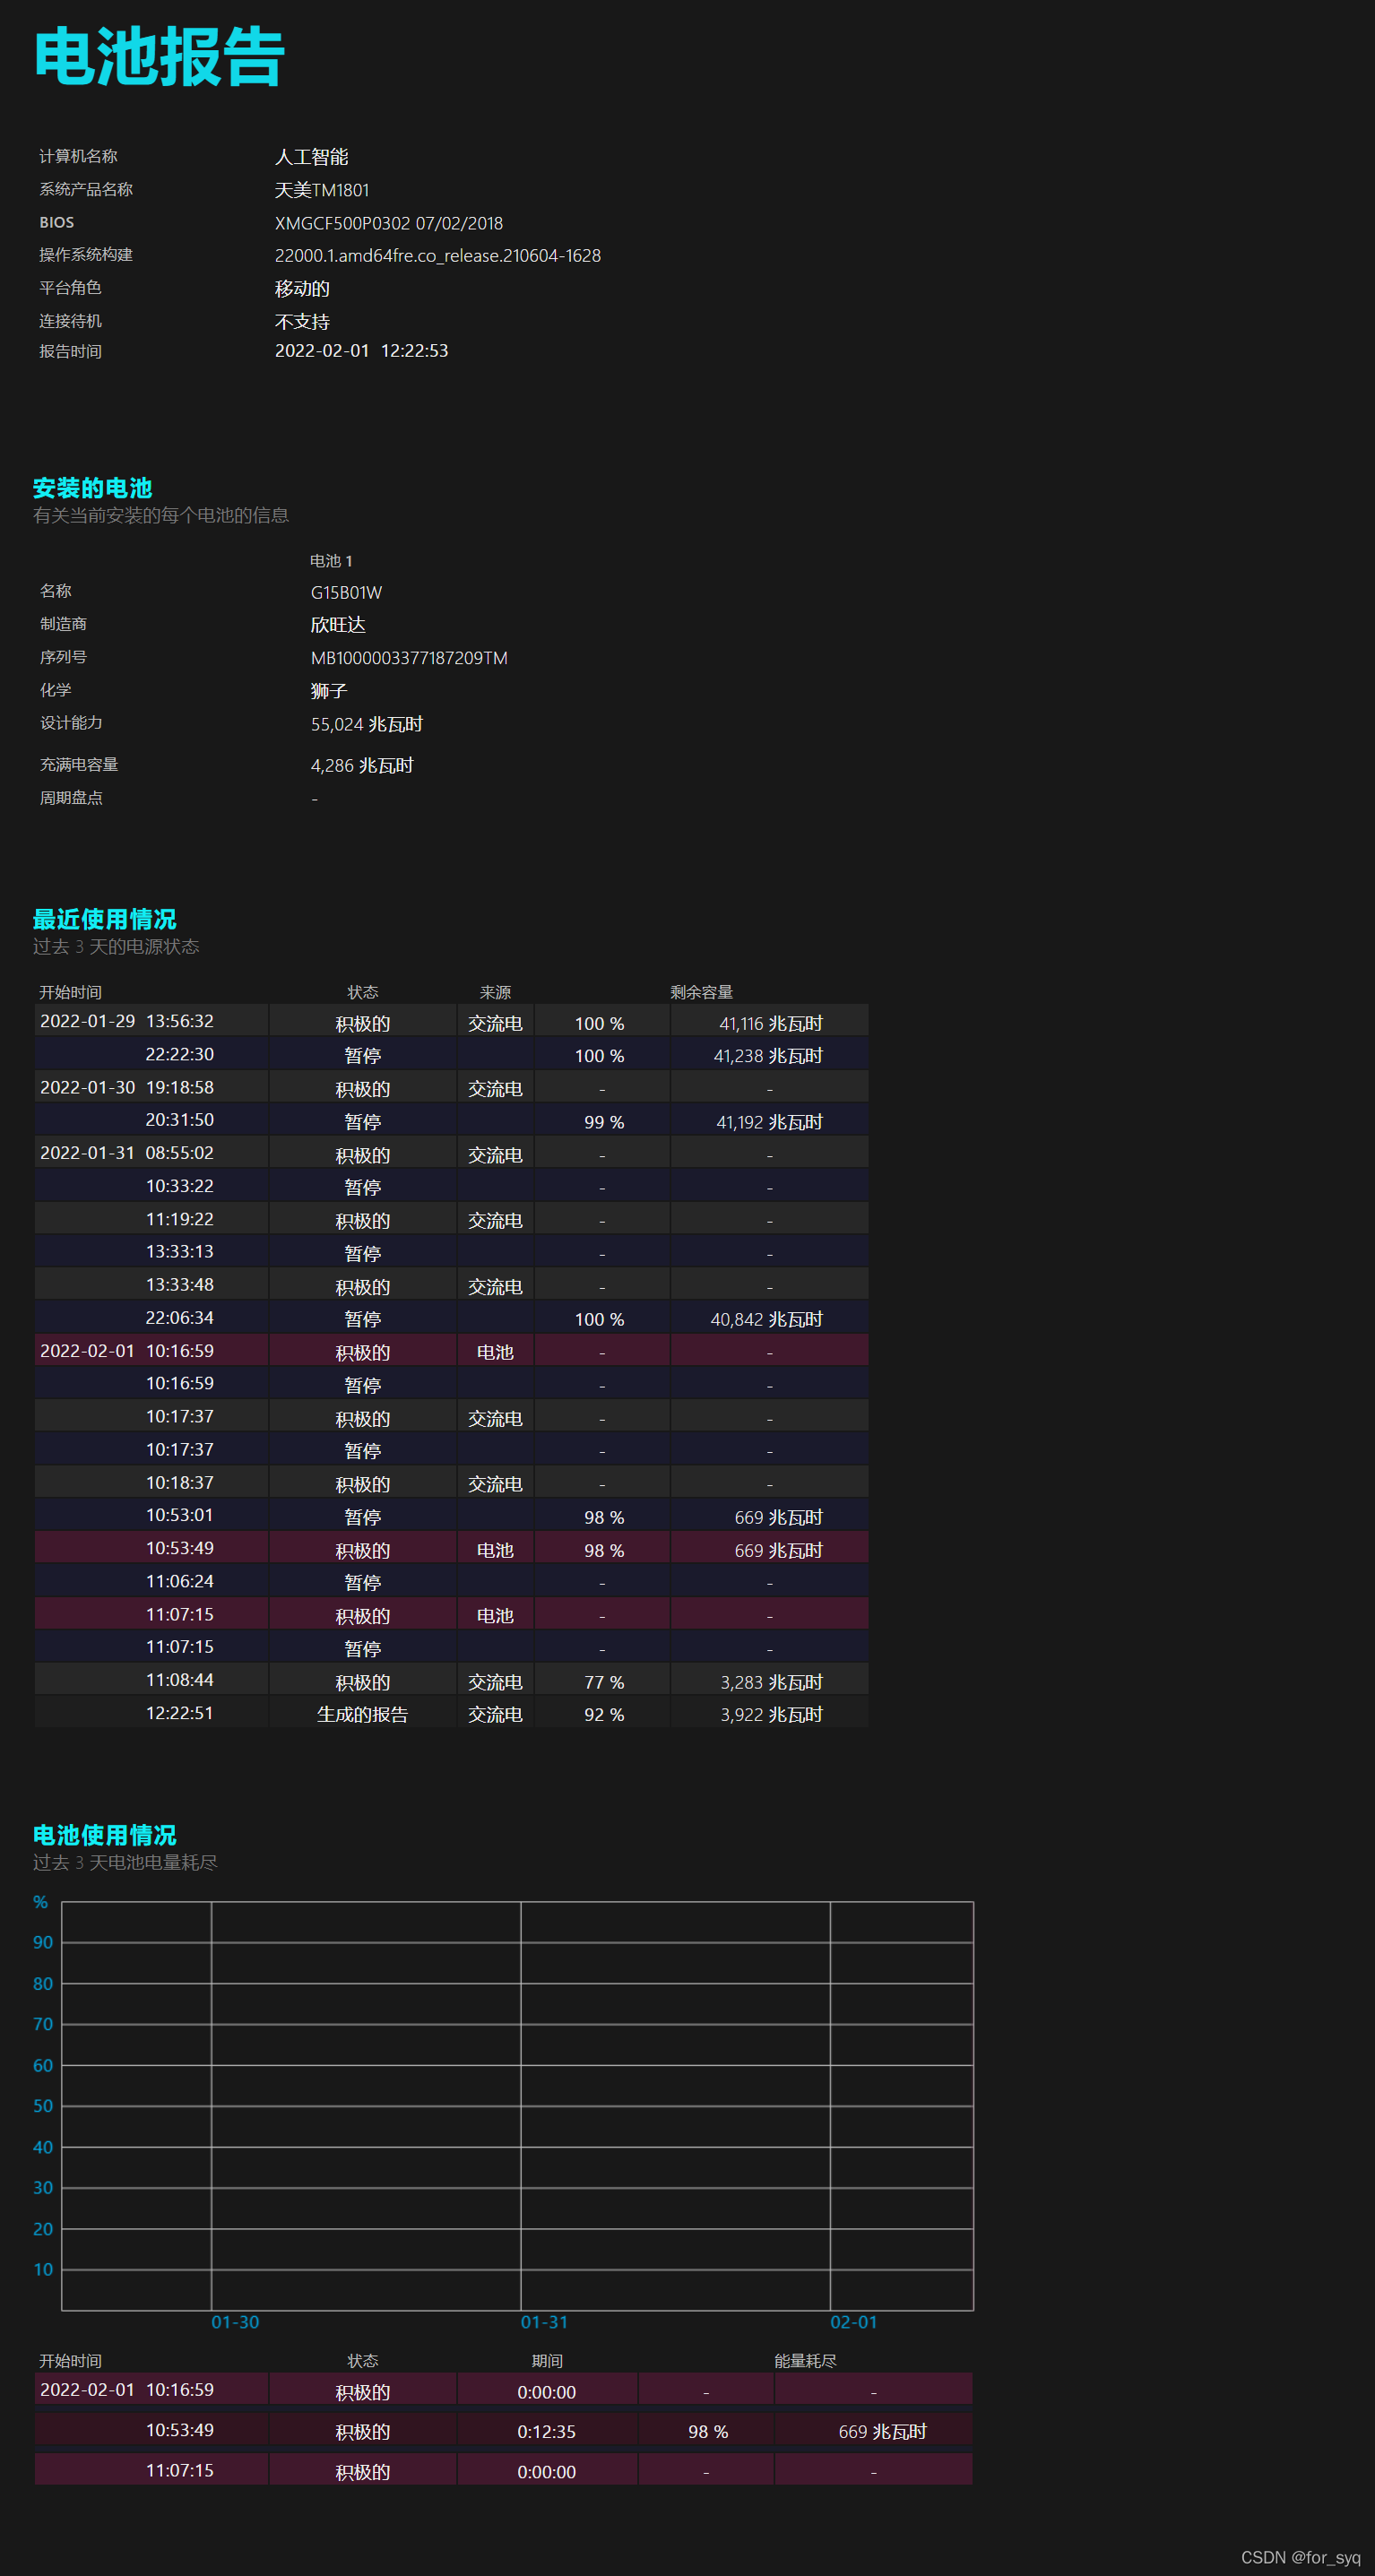Select the 22:06:34 time entry
Image resolution: width=1375 pixels, height=2576 pixels.
[x=180, y=1318]
